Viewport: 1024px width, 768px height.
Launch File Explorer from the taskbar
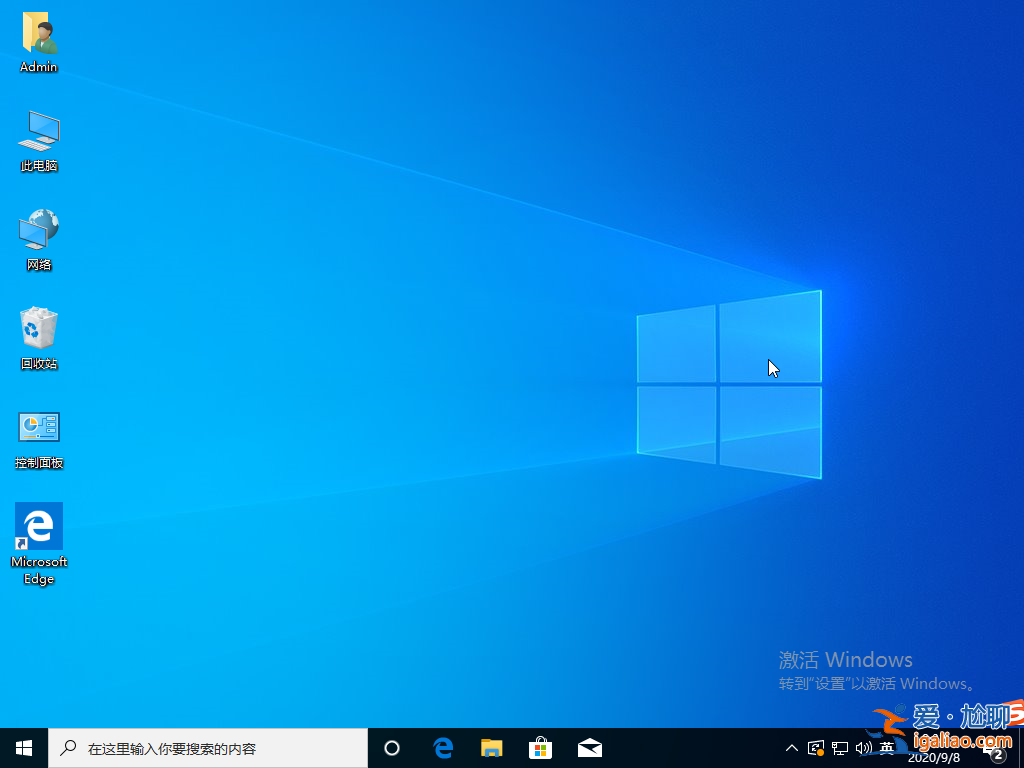coord(491,747)
